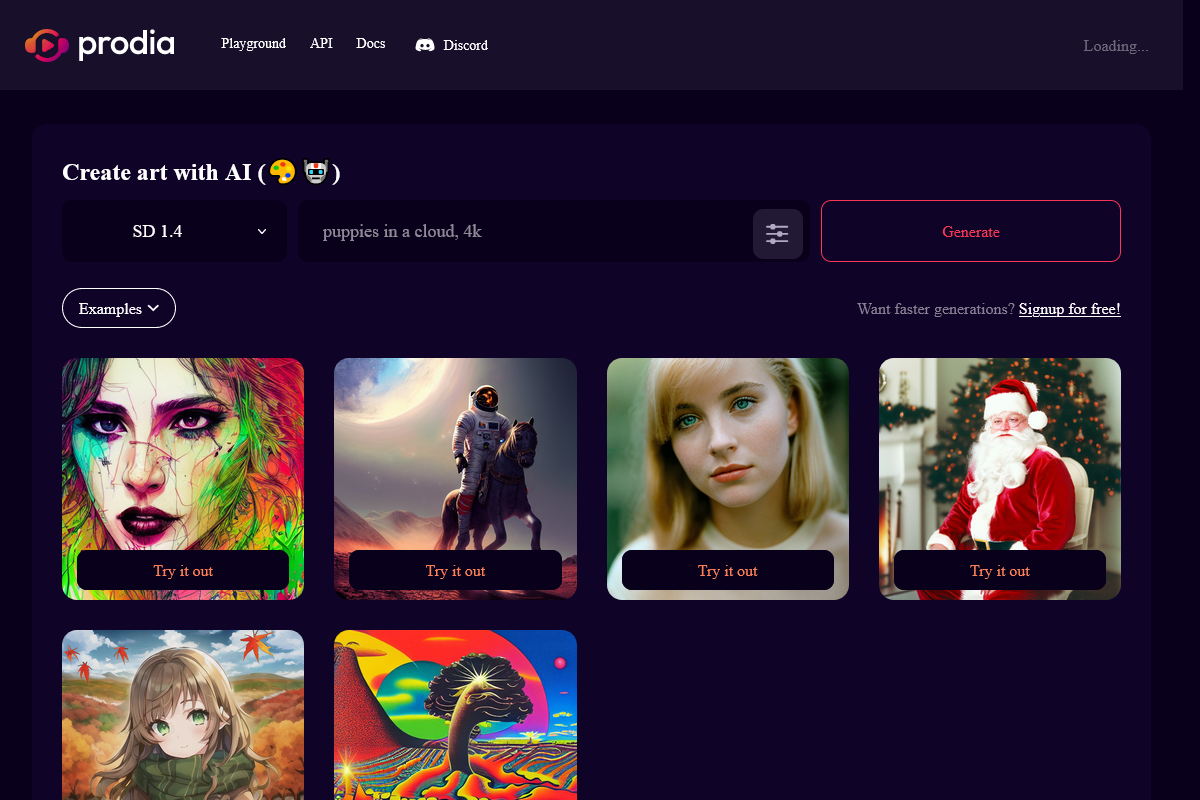
Task: Try it out on the Santa Claus example
Action: click(1000, 570)
